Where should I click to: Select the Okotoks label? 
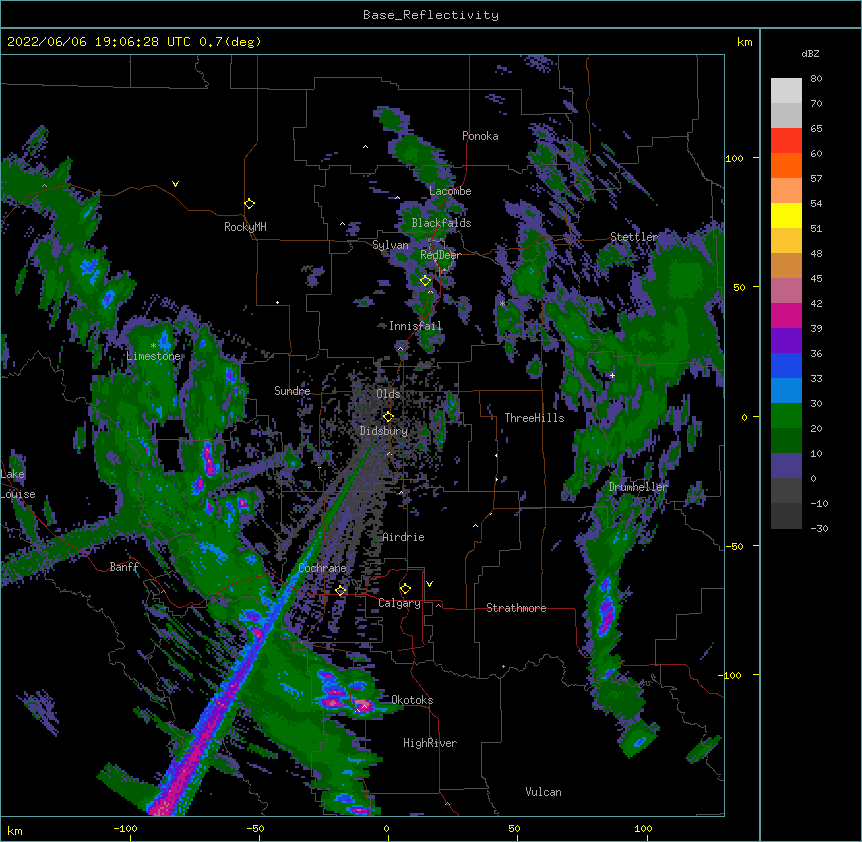412,700
